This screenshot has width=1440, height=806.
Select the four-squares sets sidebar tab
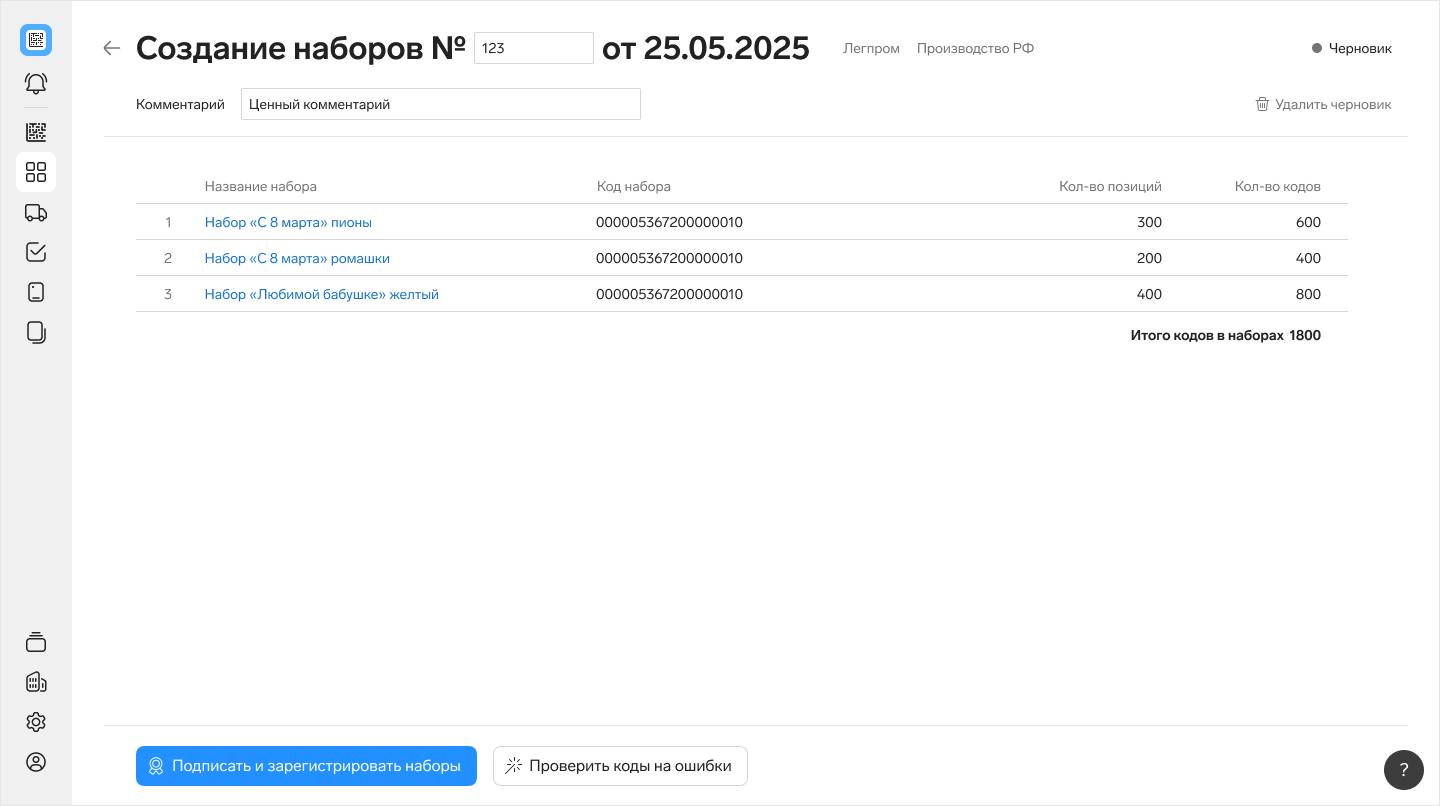coord(36,172)
